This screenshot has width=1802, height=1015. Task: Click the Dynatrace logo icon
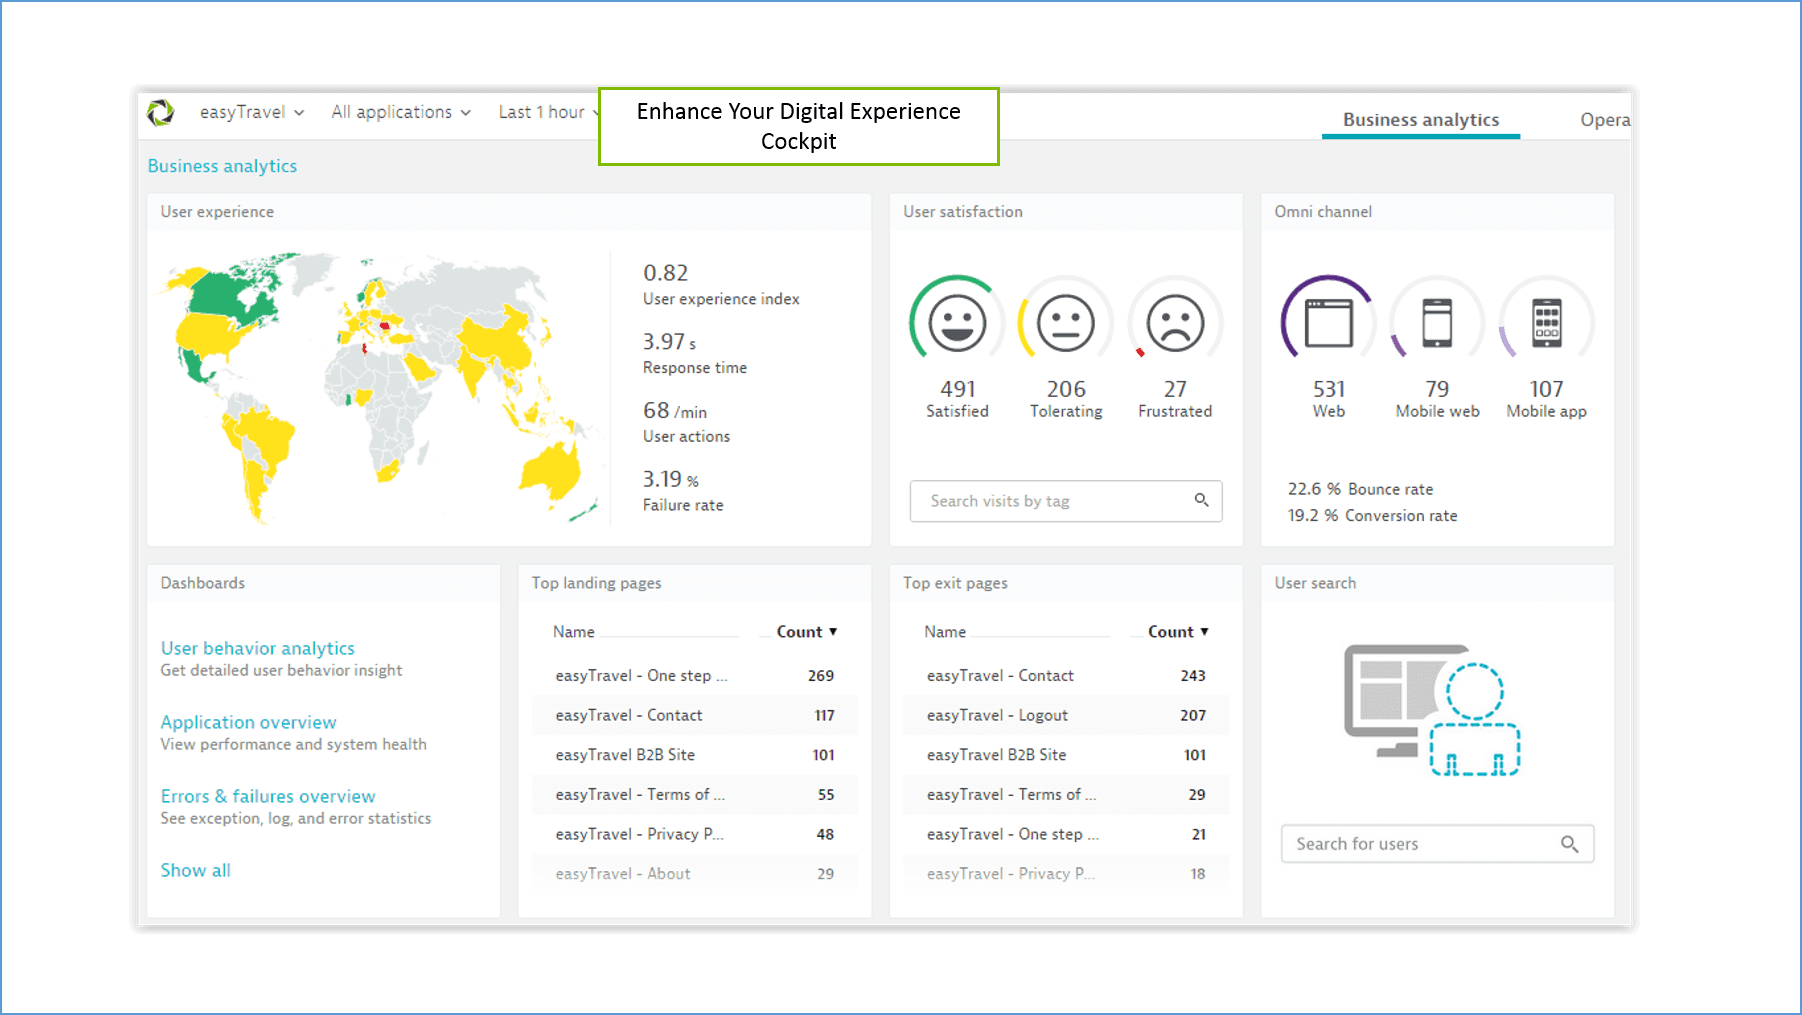pos(160,112)
